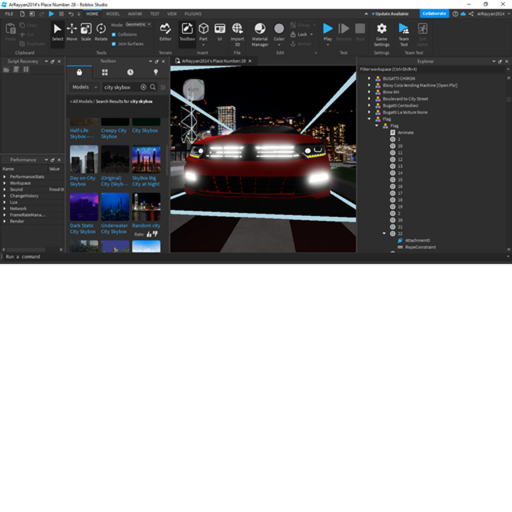Open Material Manager
The width and height of the screenshot is (512, 512).
[260, 34]
